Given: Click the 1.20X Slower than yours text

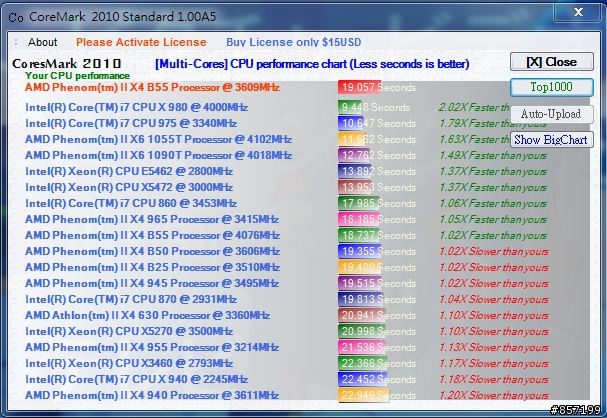Looking at the screenshot, I should [x=494, y=396].
